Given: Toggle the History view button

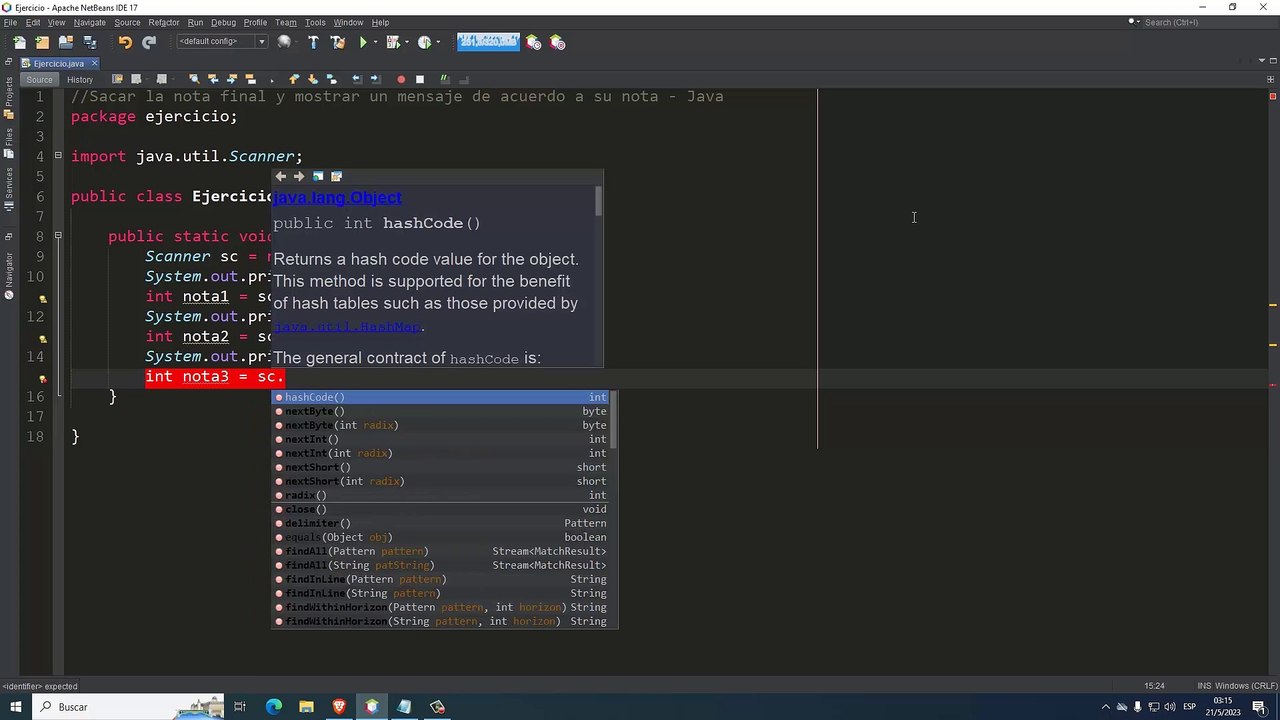Looking at the screenshot, I should [x=80, y=79].
